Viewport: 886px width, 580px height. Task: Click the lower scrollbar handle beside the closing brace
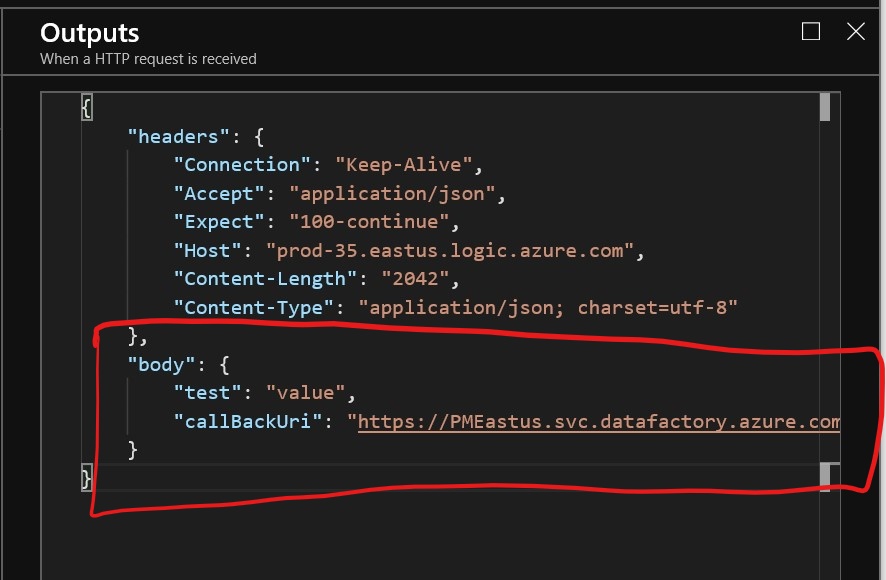tap(825, 475)
